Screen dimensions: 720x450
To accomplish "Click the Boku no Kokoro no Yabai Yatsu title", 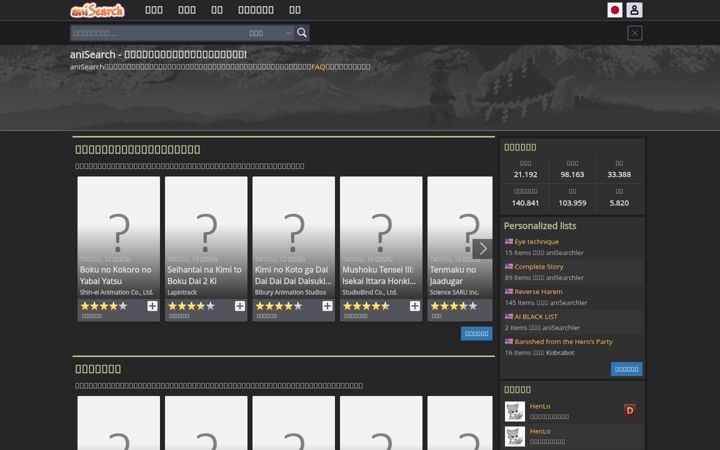I will (116, 275).
